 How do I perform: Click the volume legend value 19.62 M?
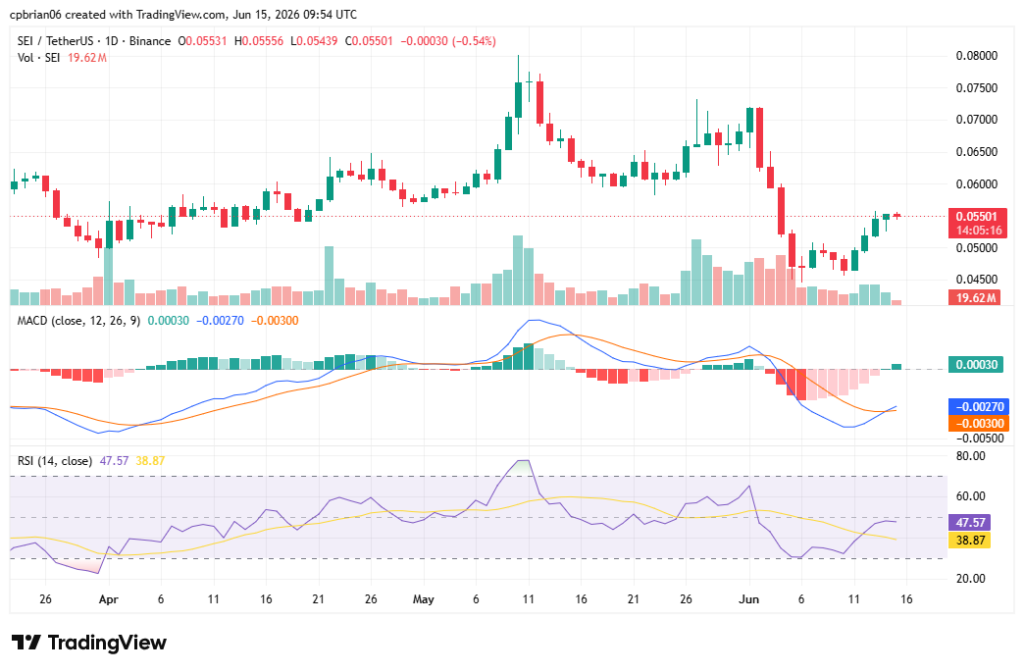coord(88,58)
